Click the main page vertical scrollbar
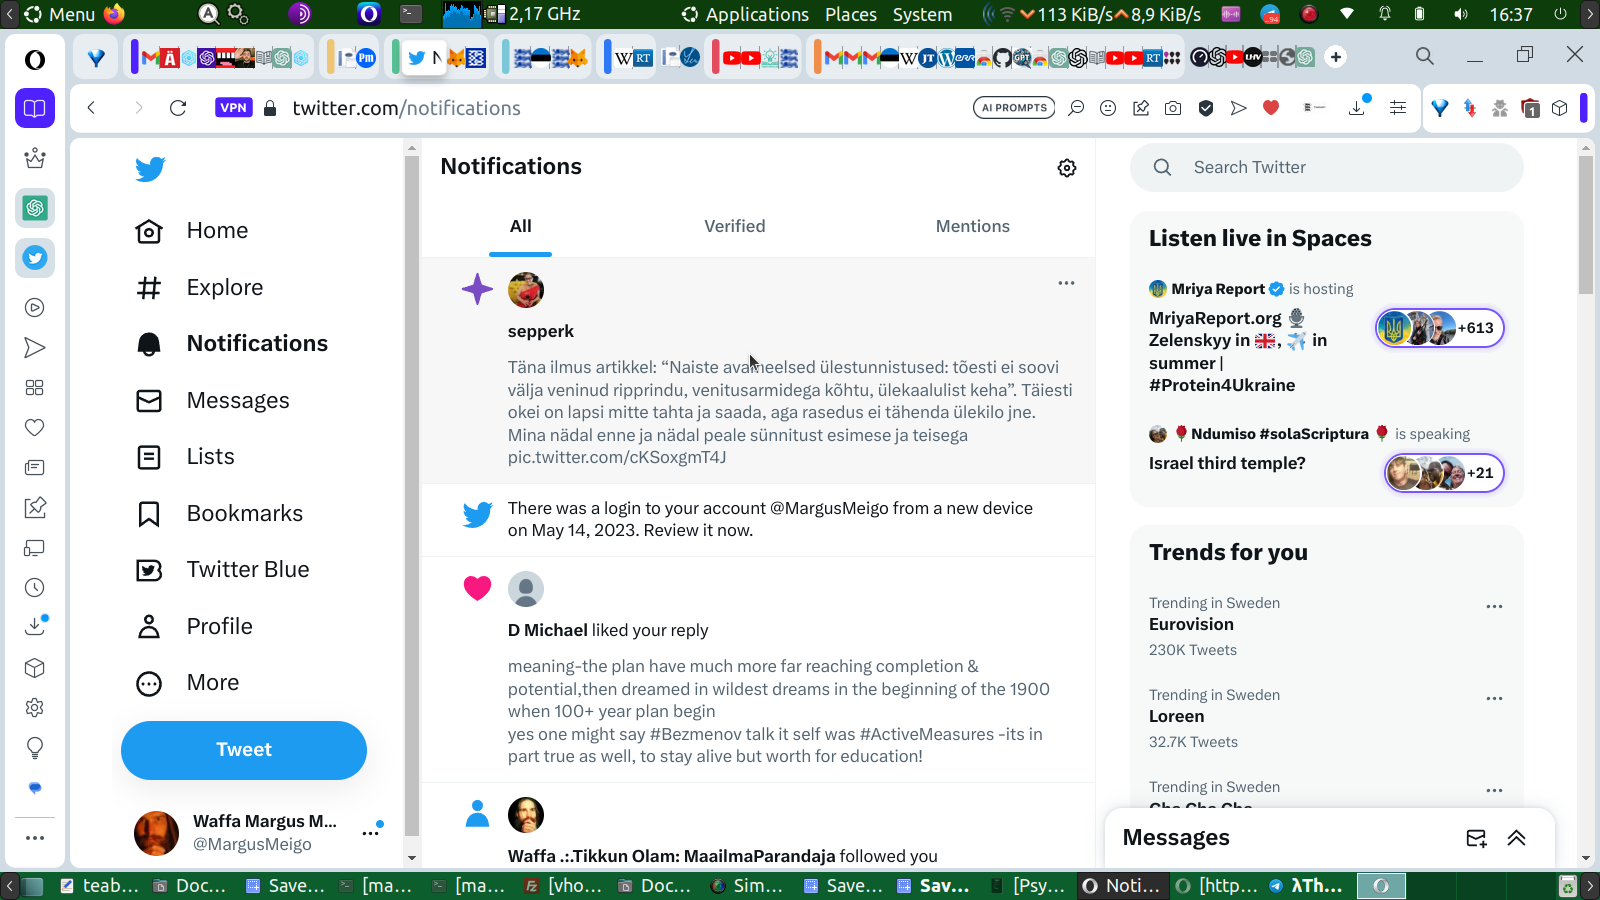This screenshot has width=1600, height=900. (1586, 226)
